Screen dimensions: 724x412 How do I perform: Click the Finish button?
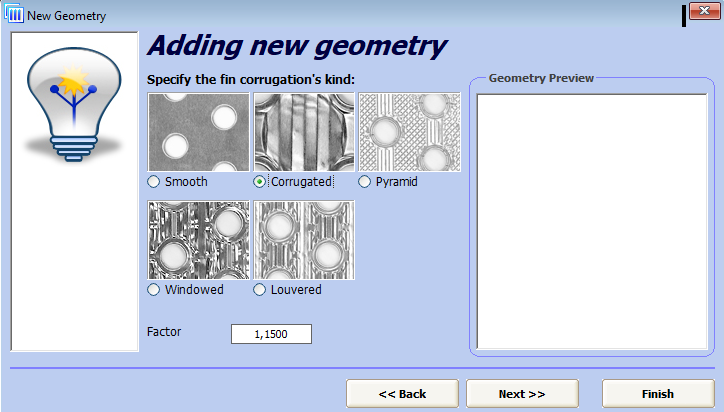coord(658,394)
